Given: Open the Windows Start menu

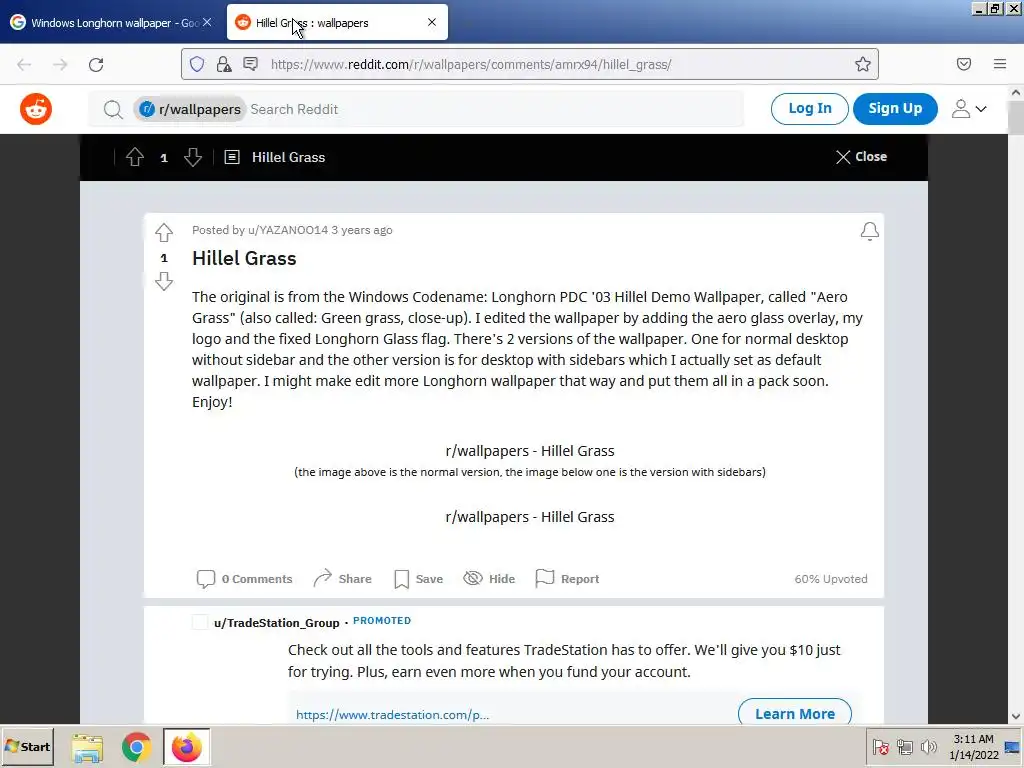Looking at the screenshot, I should [27, 746].
